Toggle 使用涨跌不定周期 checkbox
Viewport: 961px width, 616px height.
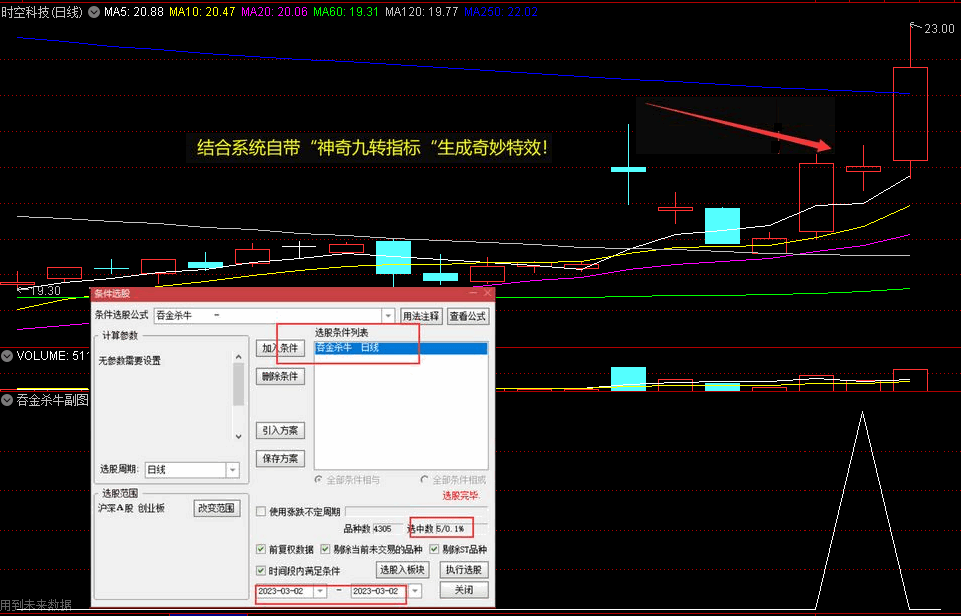click(261, 511)
